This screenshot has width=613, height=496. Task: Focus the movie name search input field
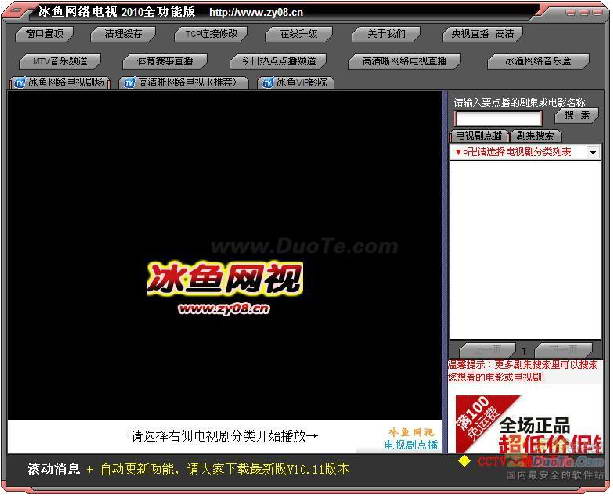click(498, 118)
